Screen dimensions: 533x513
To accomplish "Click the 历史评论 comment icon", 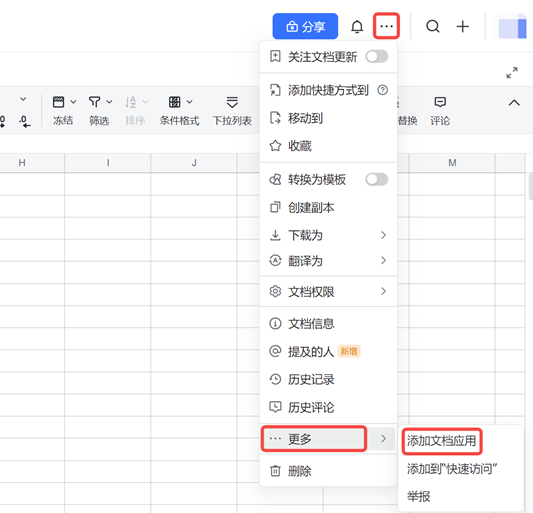I will point(275,407).
